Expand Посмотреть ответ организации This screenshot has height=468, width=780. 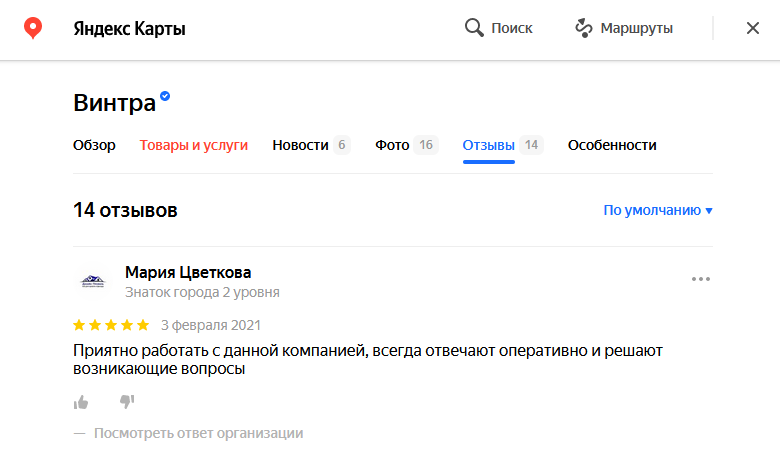point(198,434)
